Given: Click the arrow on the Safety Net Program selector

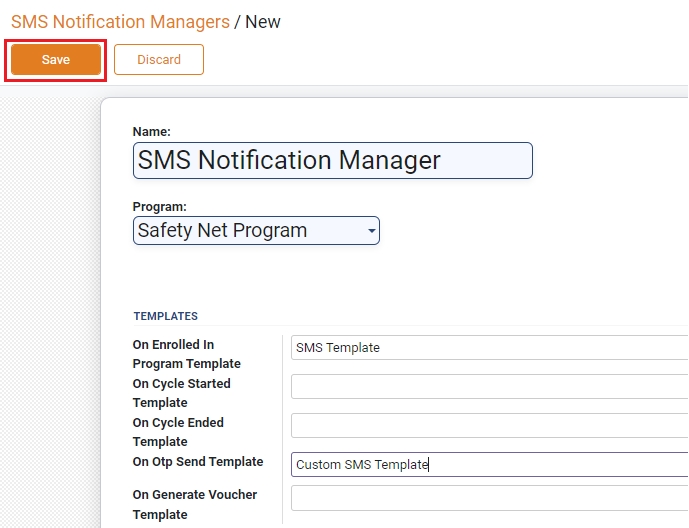Looking at the screenshot, I should pyautogui.click(x=371, y=231).
